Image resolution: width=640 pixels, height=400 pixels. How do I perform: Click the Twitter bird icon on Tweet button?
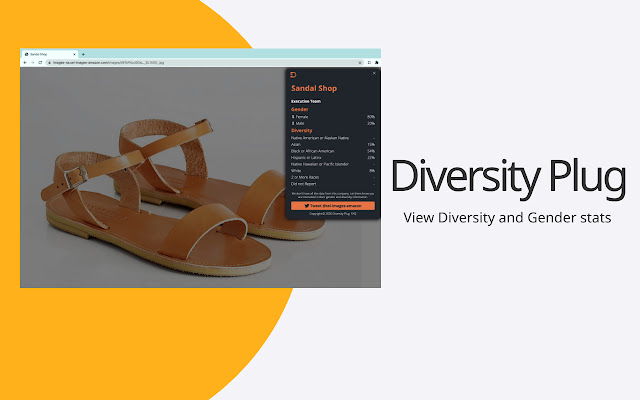coord(307,206)
